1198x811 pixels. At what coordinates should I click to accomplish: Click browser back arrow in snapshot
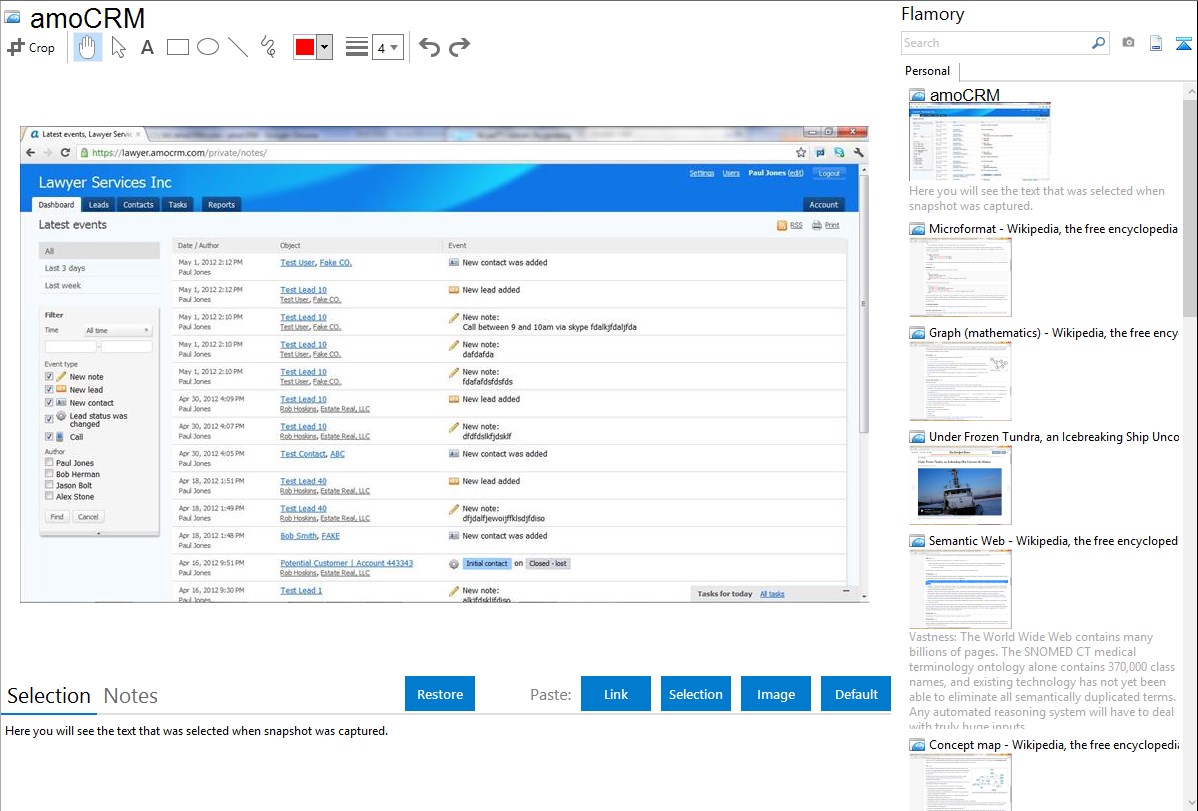coord(31,152)
